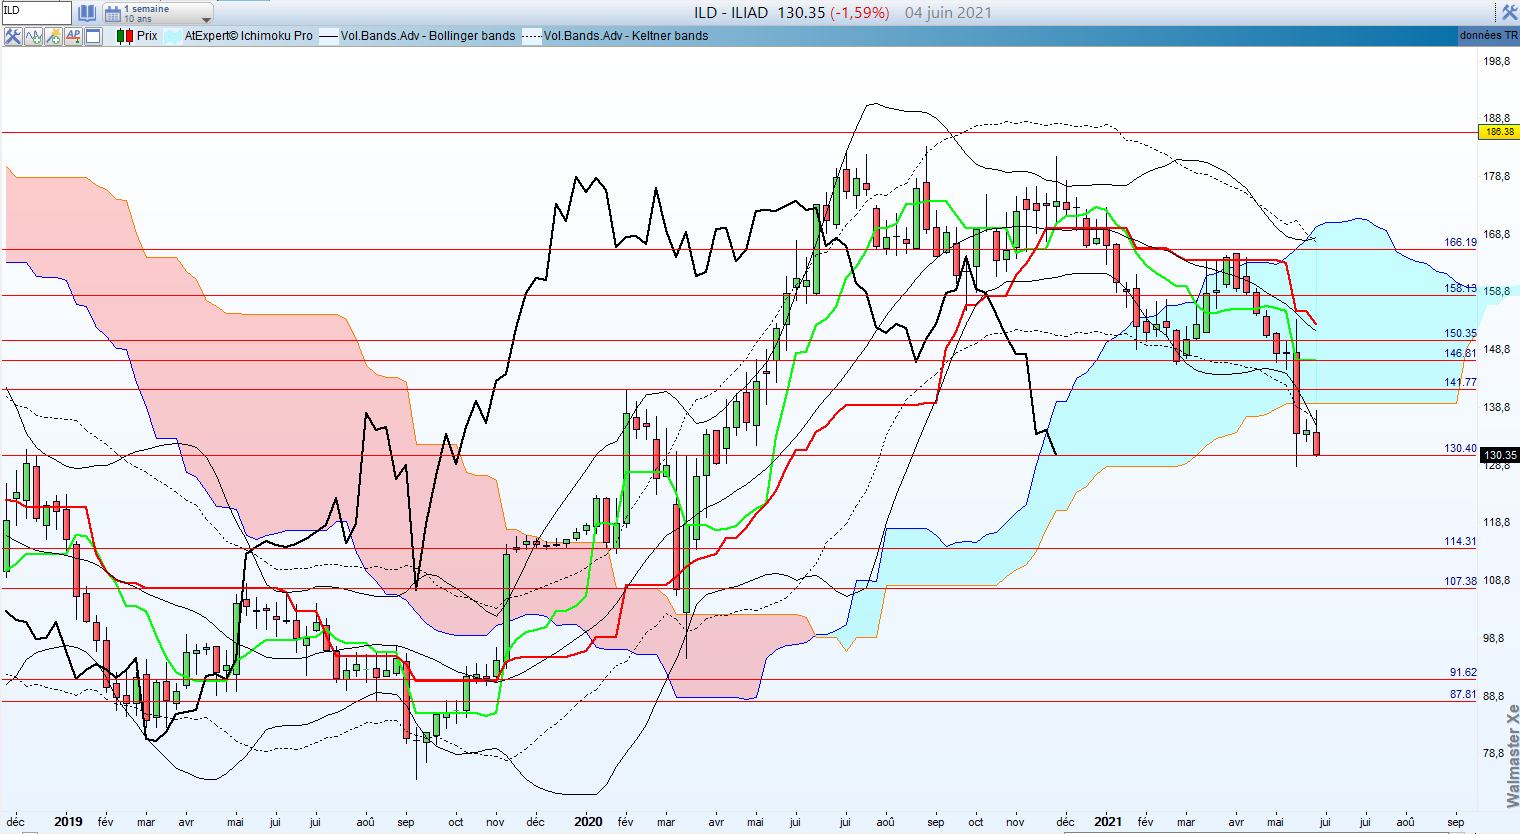Click the 2021 year label on time axis

pos(1107,822)
